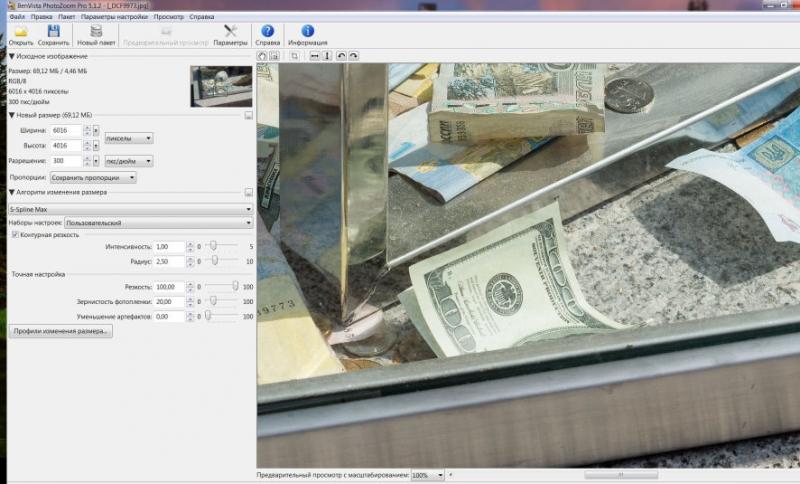800x484 pixels.
Task: Collapse the Исходное изображение section
Action: 12,56
